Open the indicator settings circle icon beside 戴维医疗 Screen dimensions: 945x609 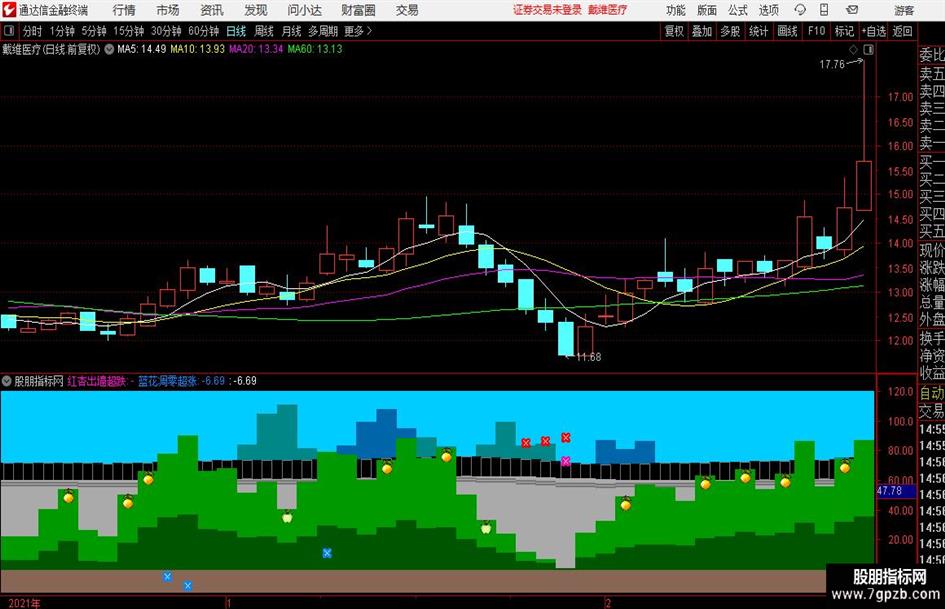click(109, 49)
